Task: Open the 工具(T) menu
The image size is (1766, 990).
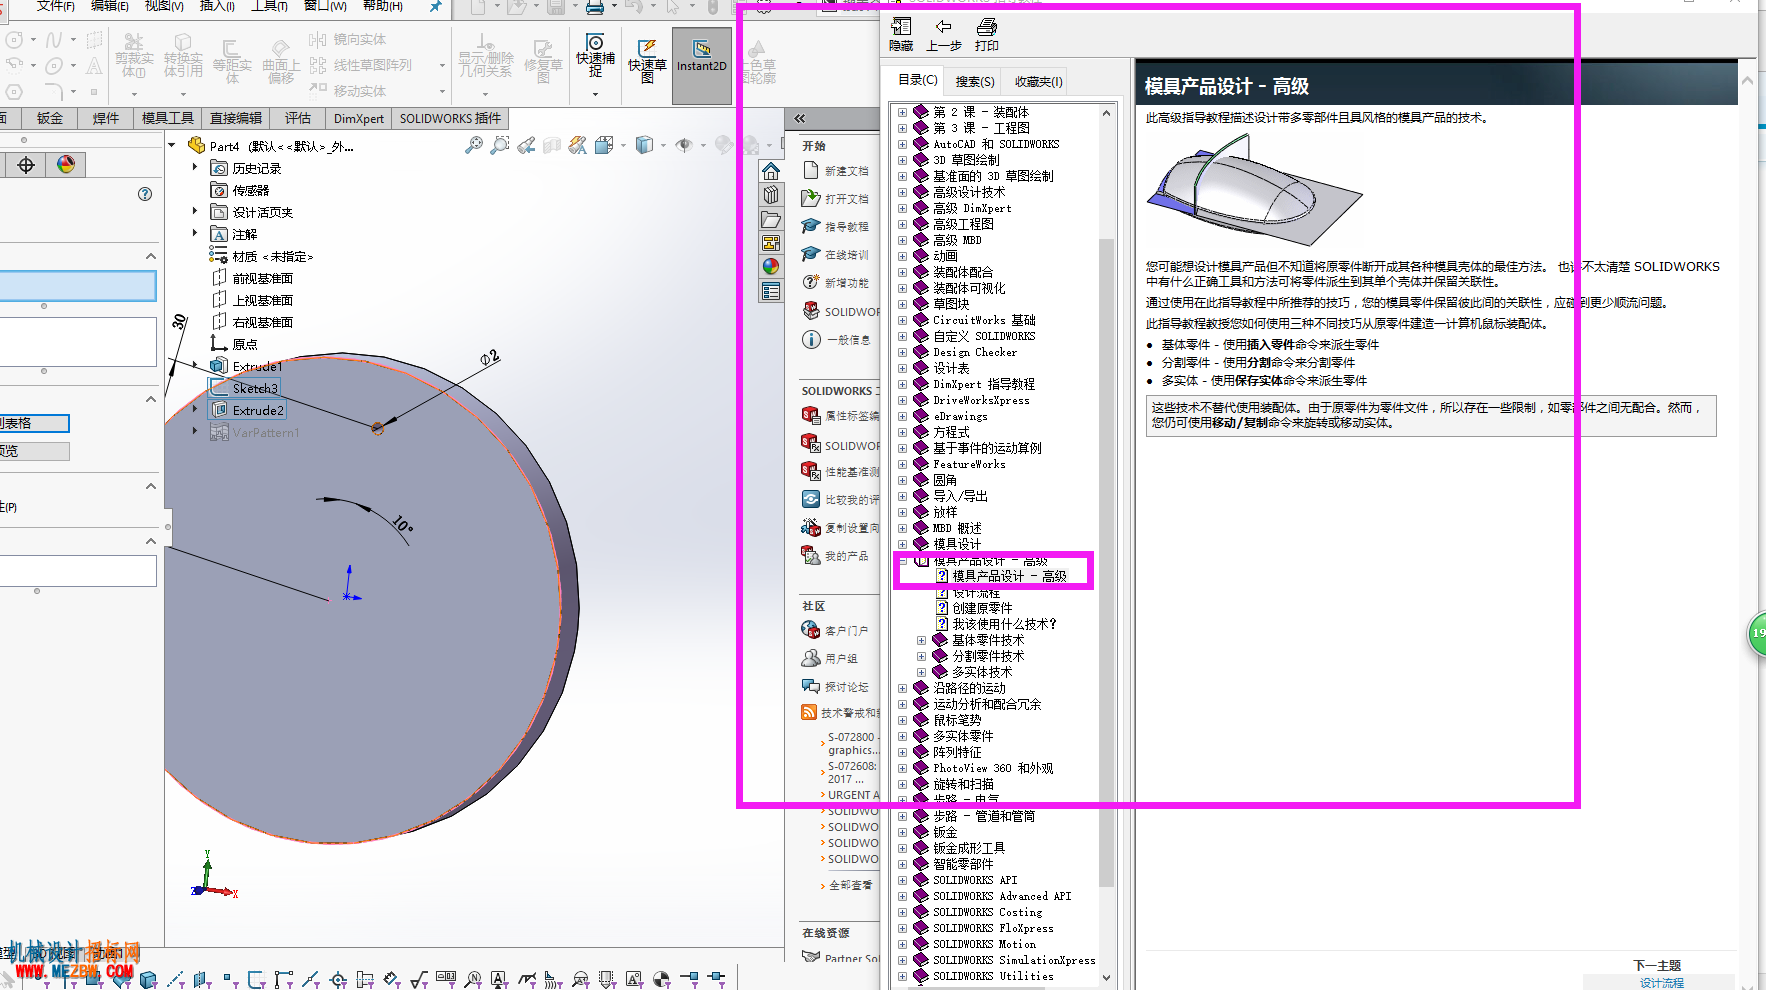Action: (269, 6)
